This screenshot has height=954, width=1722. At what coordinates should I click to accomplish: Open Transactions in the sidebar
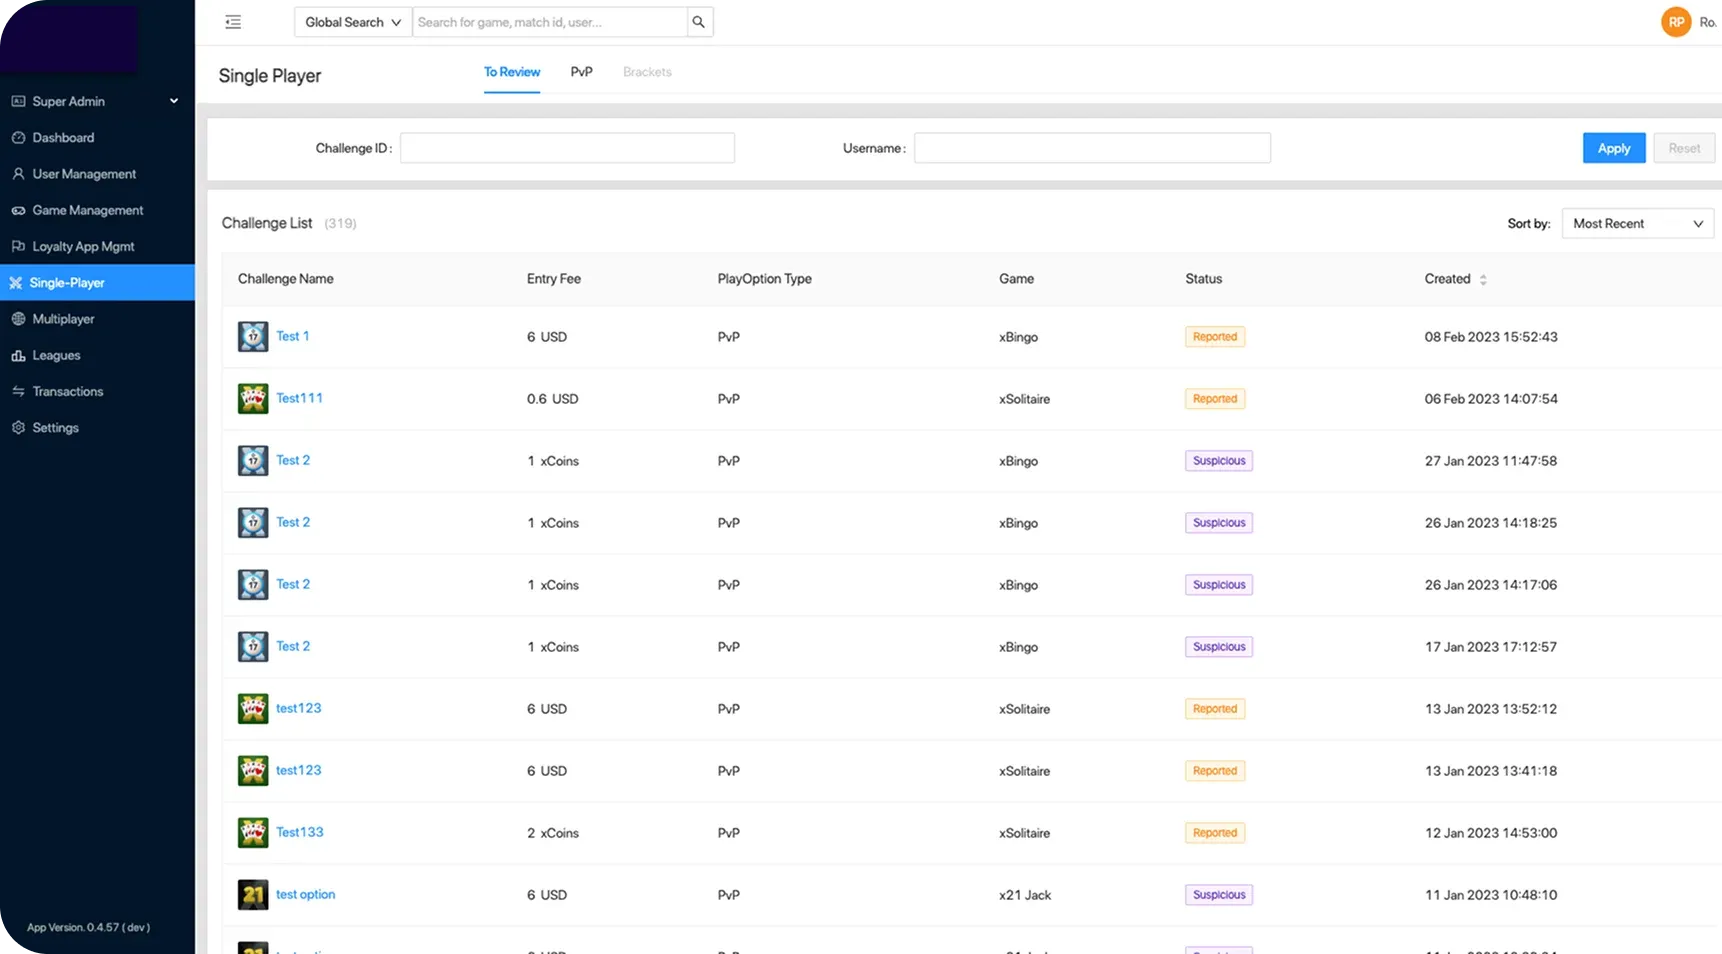click(67, 391)
